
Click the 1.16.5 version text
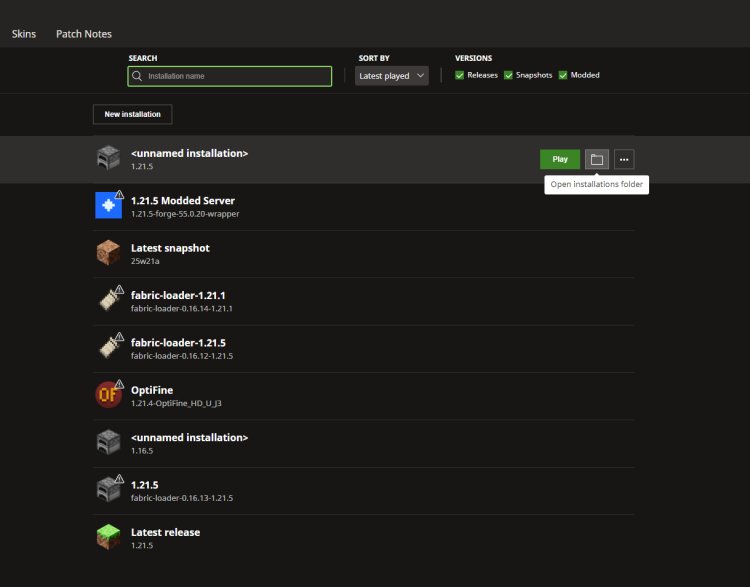pos(142,451)
